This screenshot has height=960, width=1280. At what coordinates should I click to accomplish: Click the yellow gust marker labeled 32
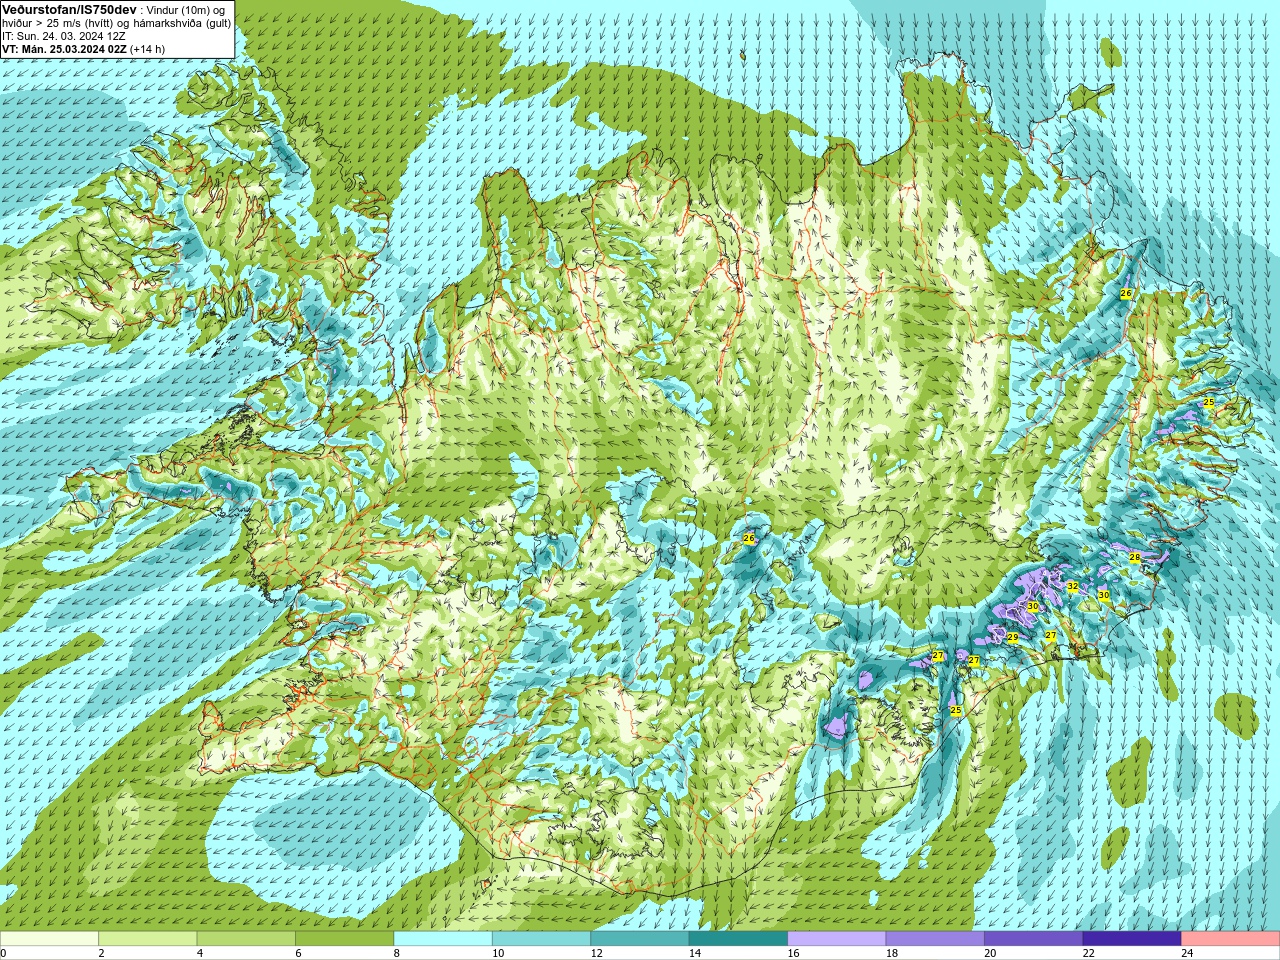(1072, 587)
